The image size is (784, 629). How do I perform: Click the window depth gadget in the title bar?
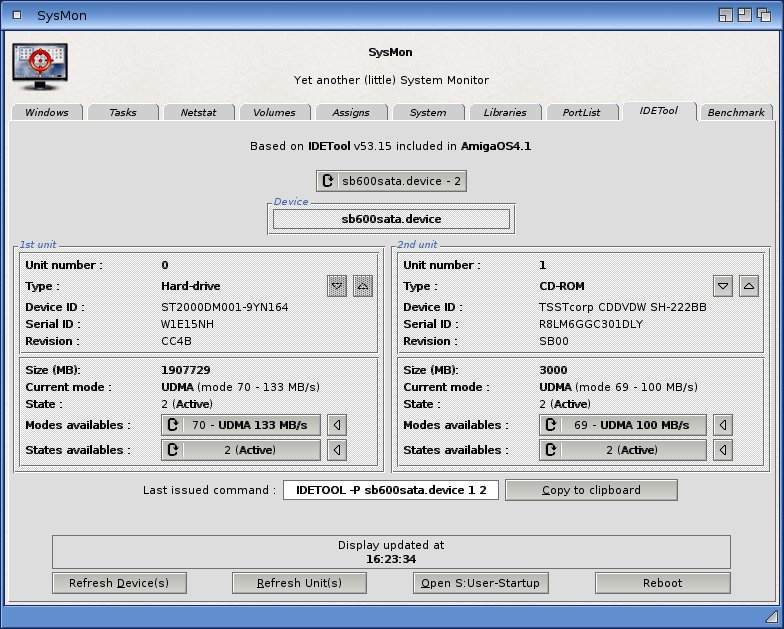[764, 15]
